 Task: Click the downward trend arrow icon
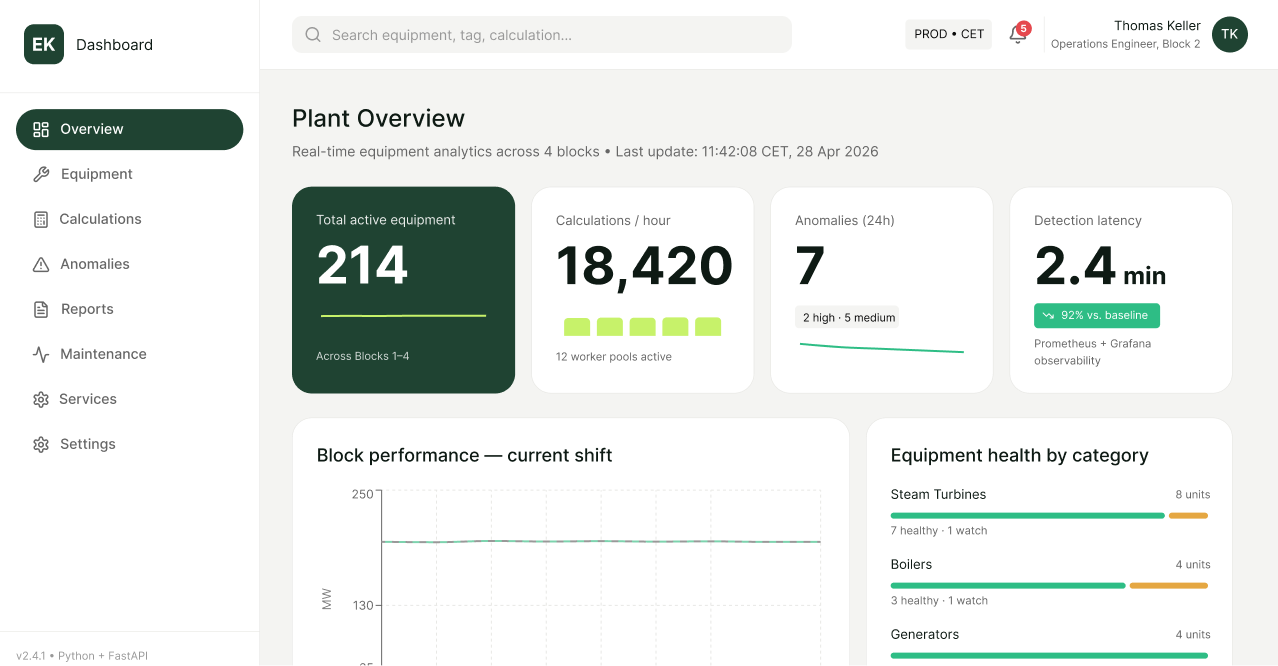[1048, 315]
